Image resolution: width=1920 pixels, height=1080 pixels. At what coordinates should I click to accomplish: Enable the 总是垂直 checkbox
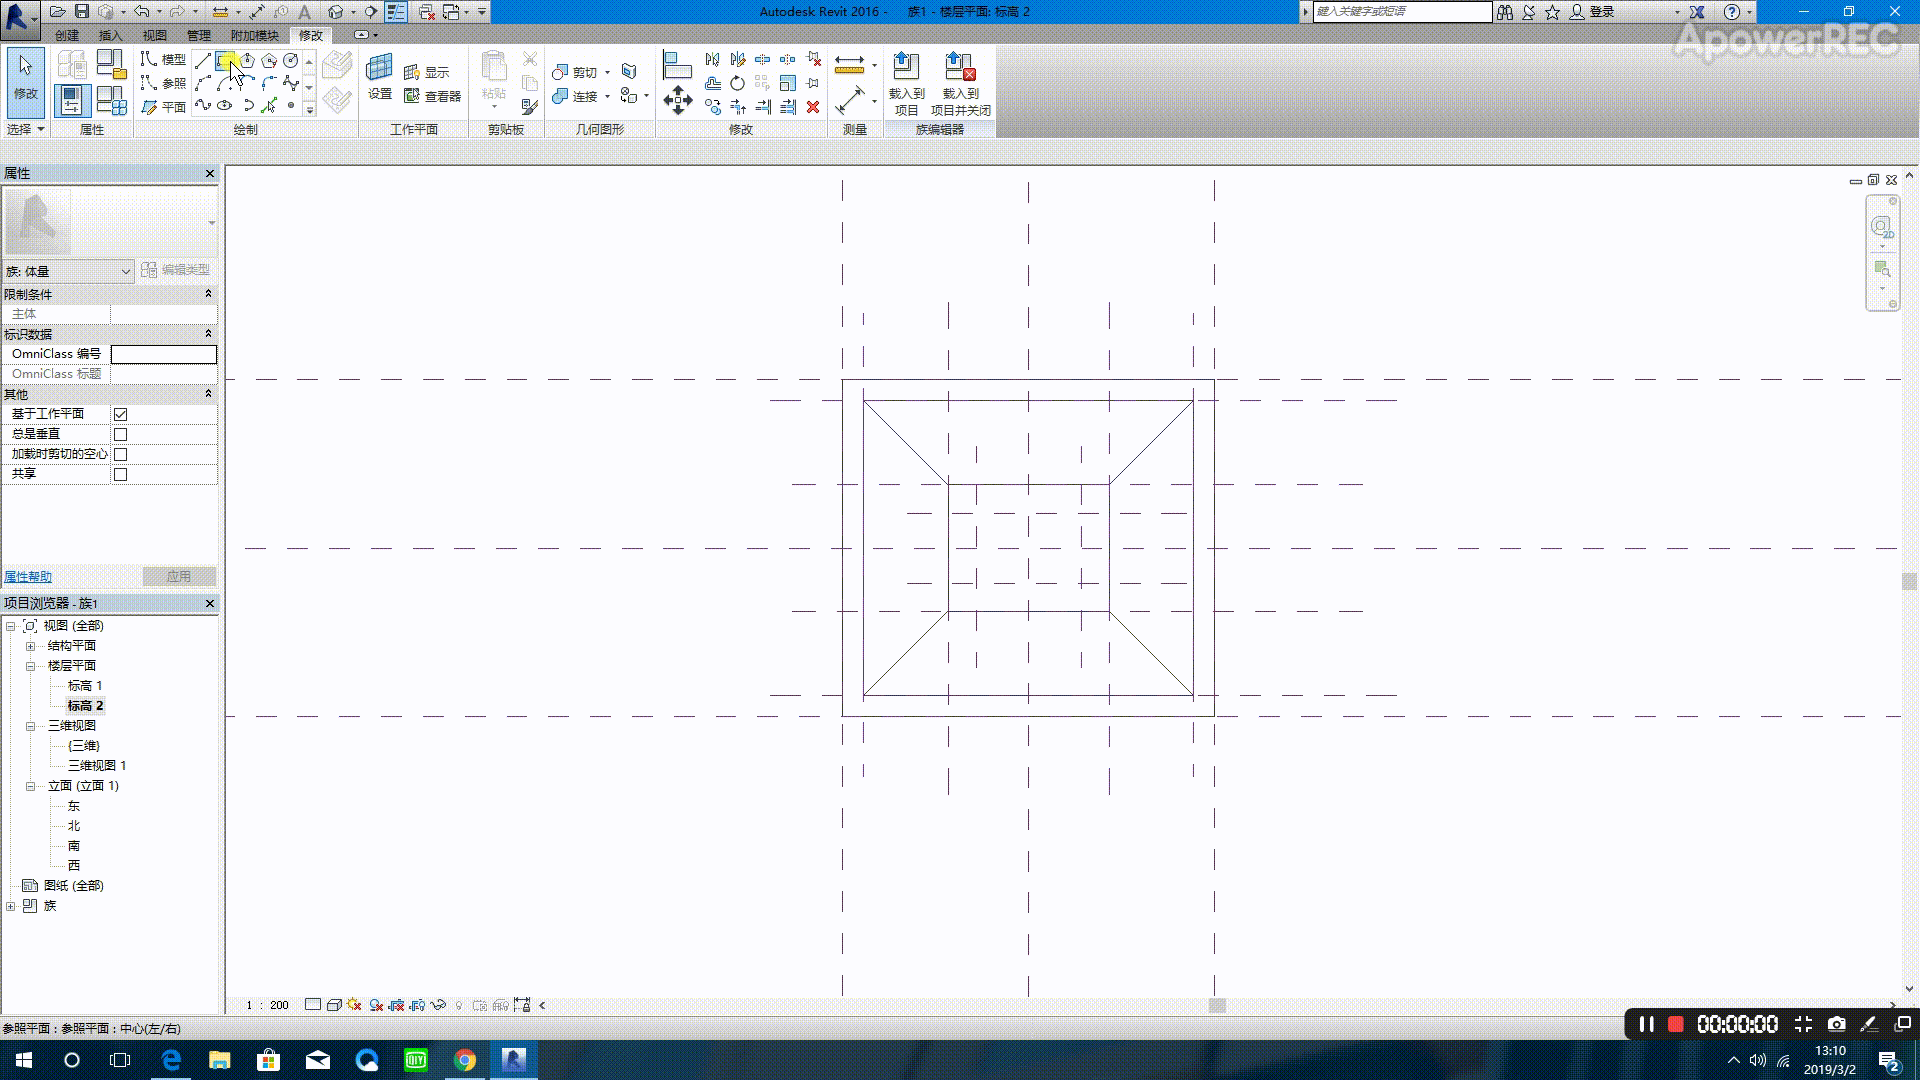(x=121, y=434)
